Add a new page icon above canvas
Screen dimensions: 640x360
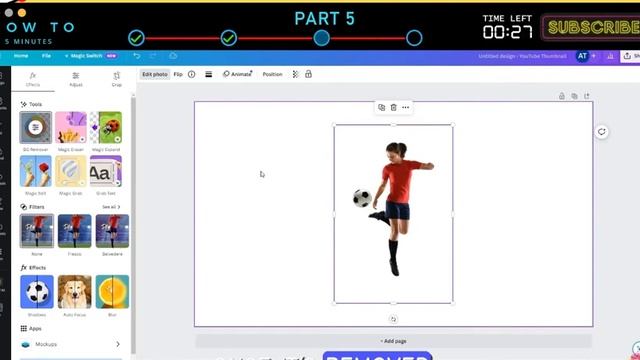click(587, 96)
